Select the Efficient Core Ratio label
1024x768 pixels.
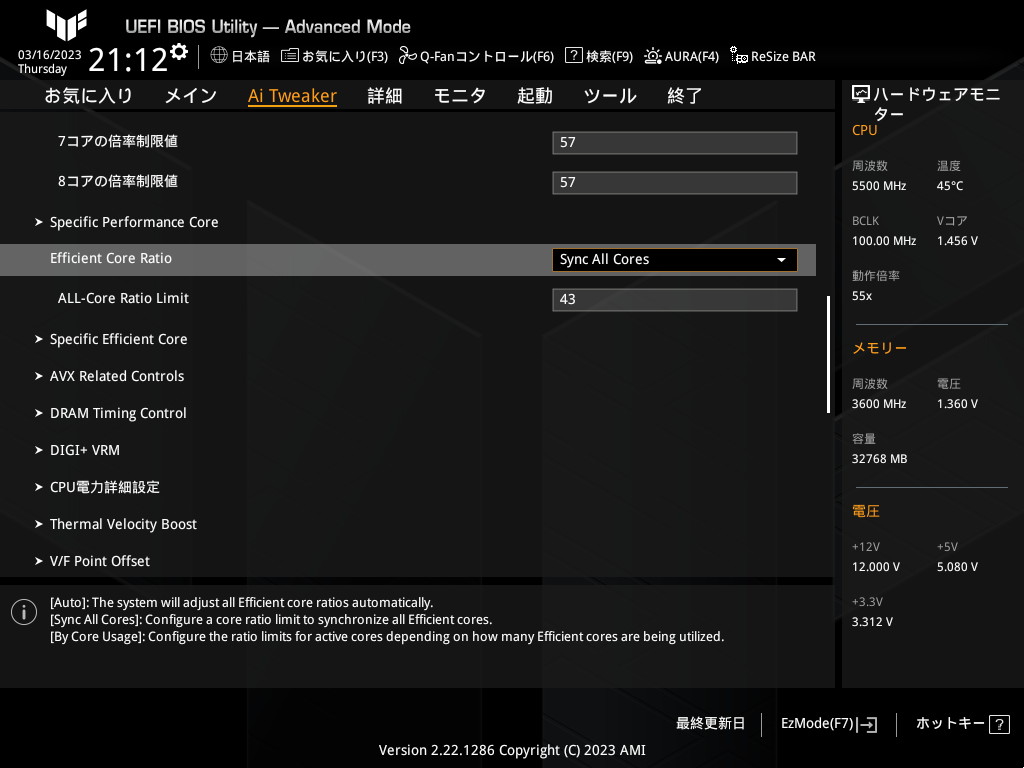pos(111,259)
